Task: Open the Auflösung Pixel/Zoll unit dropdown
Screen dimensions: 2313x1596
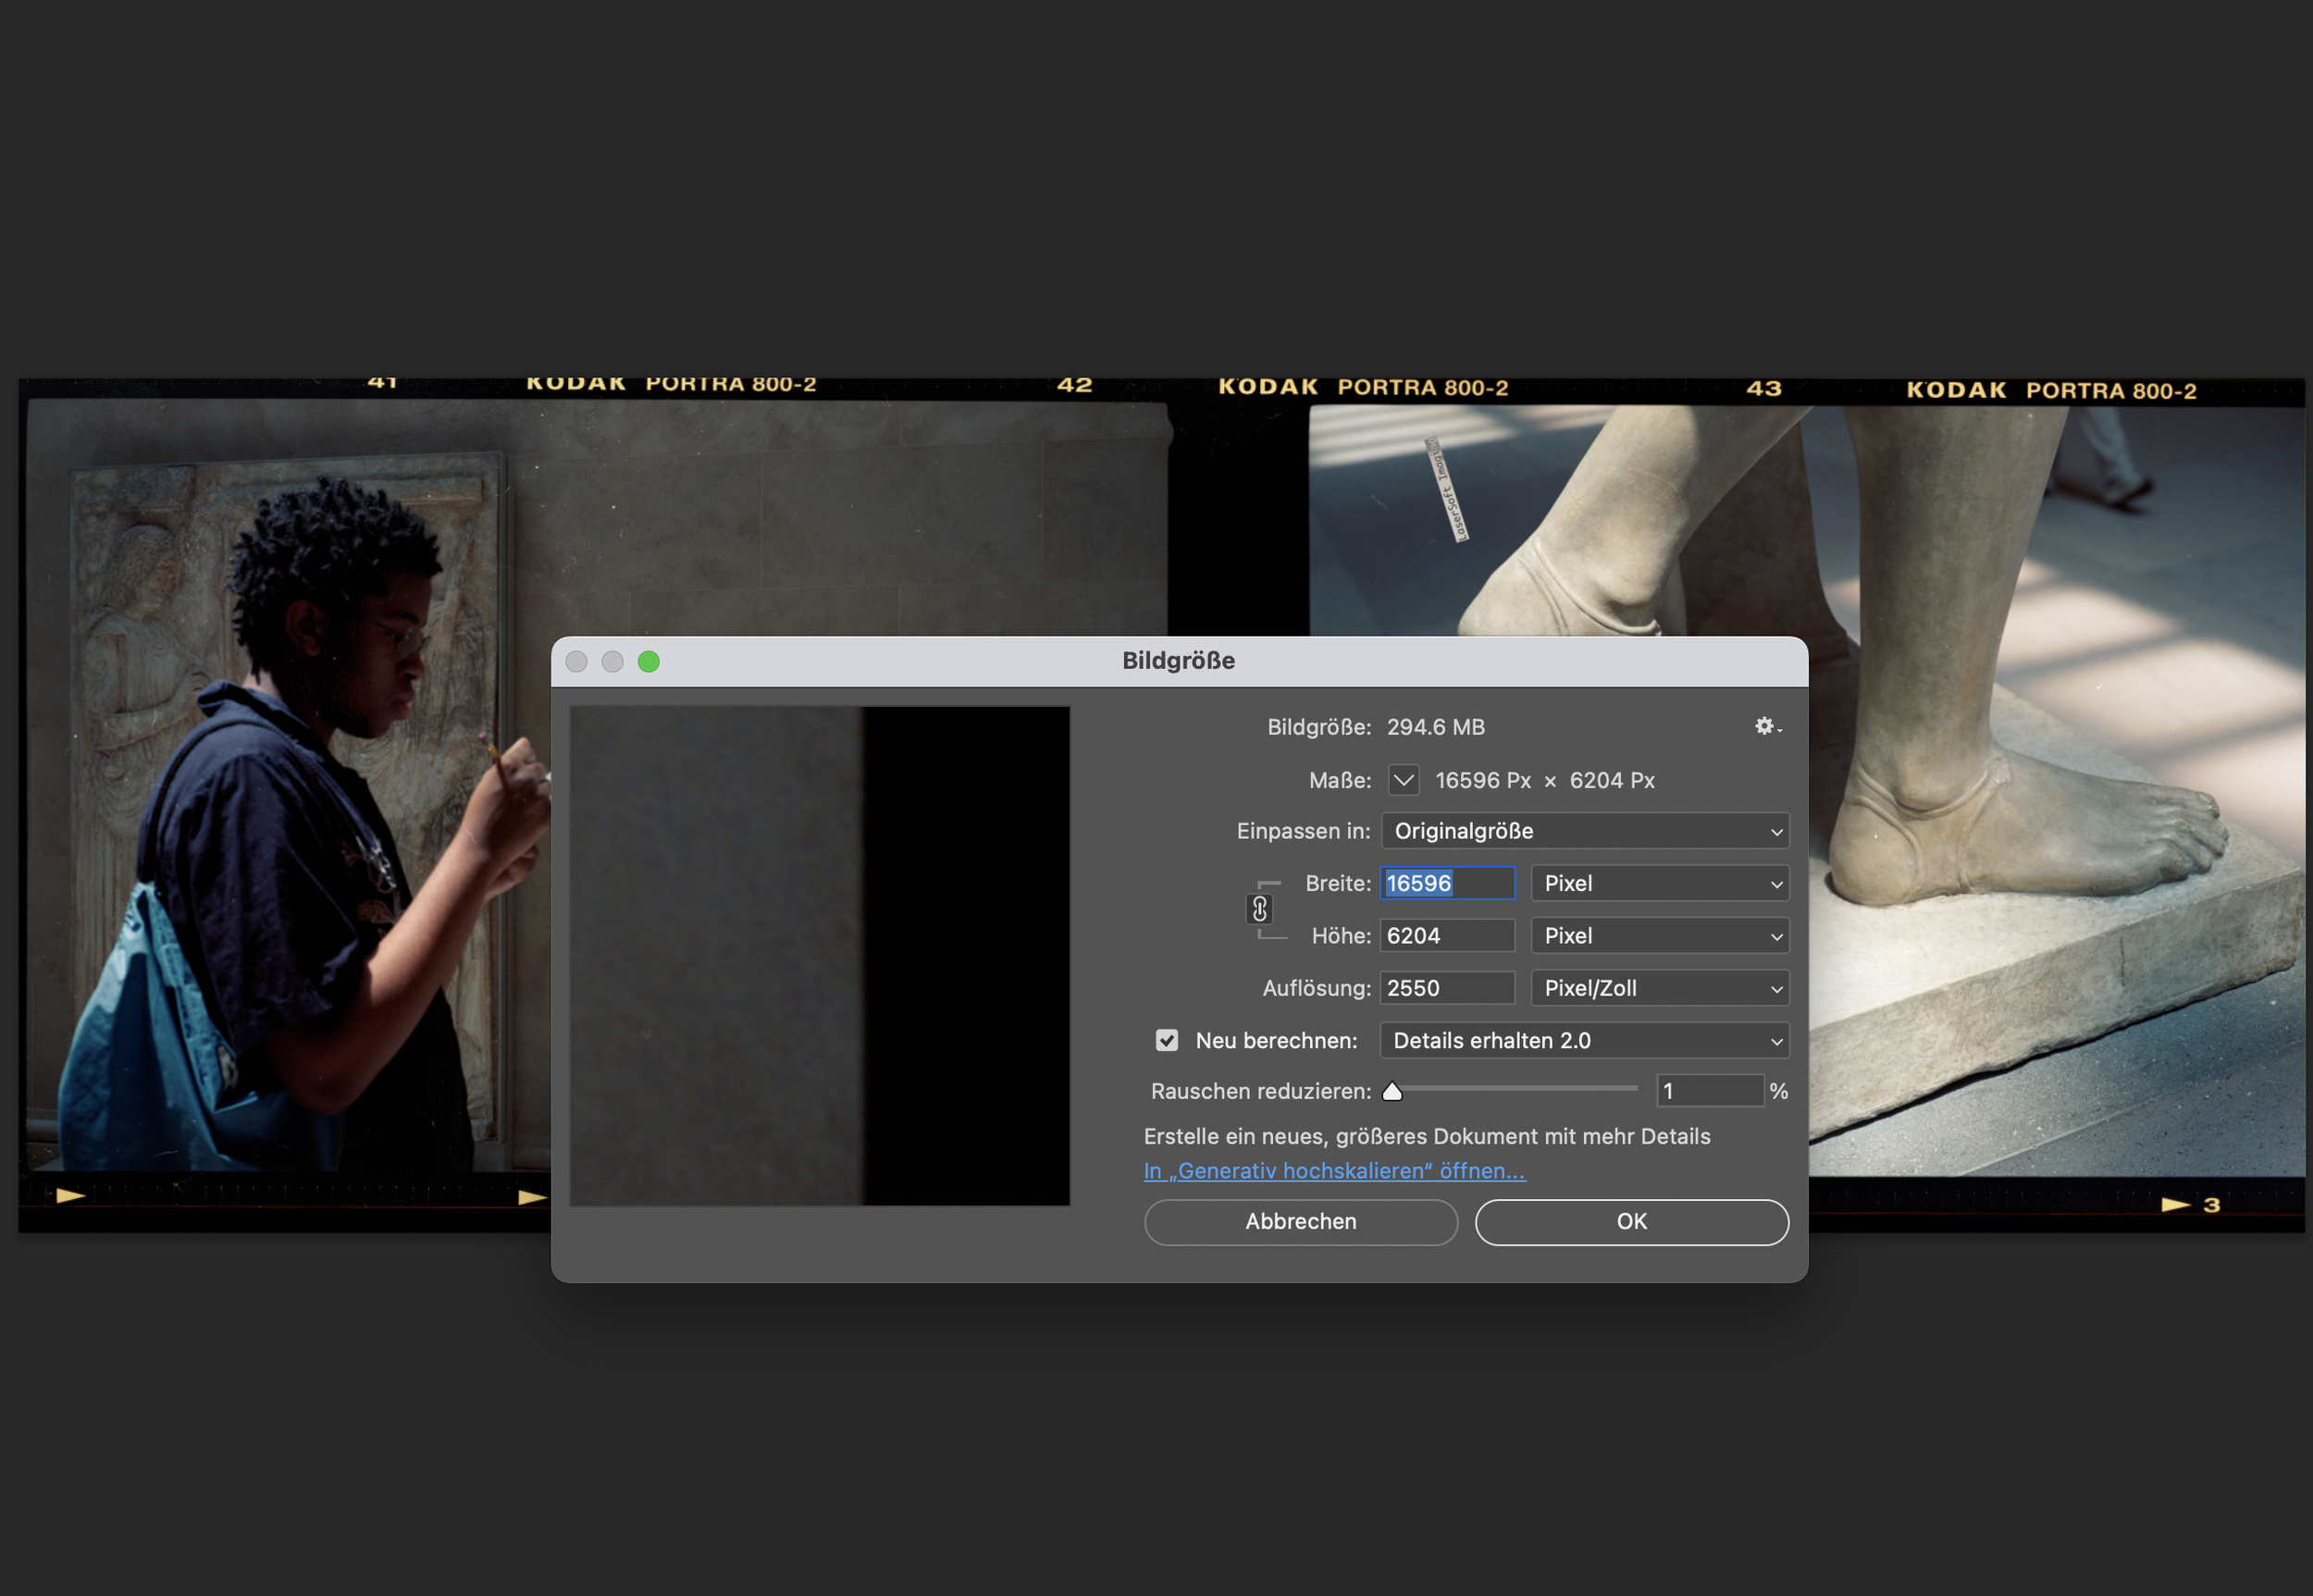Action: [1659, 988]
